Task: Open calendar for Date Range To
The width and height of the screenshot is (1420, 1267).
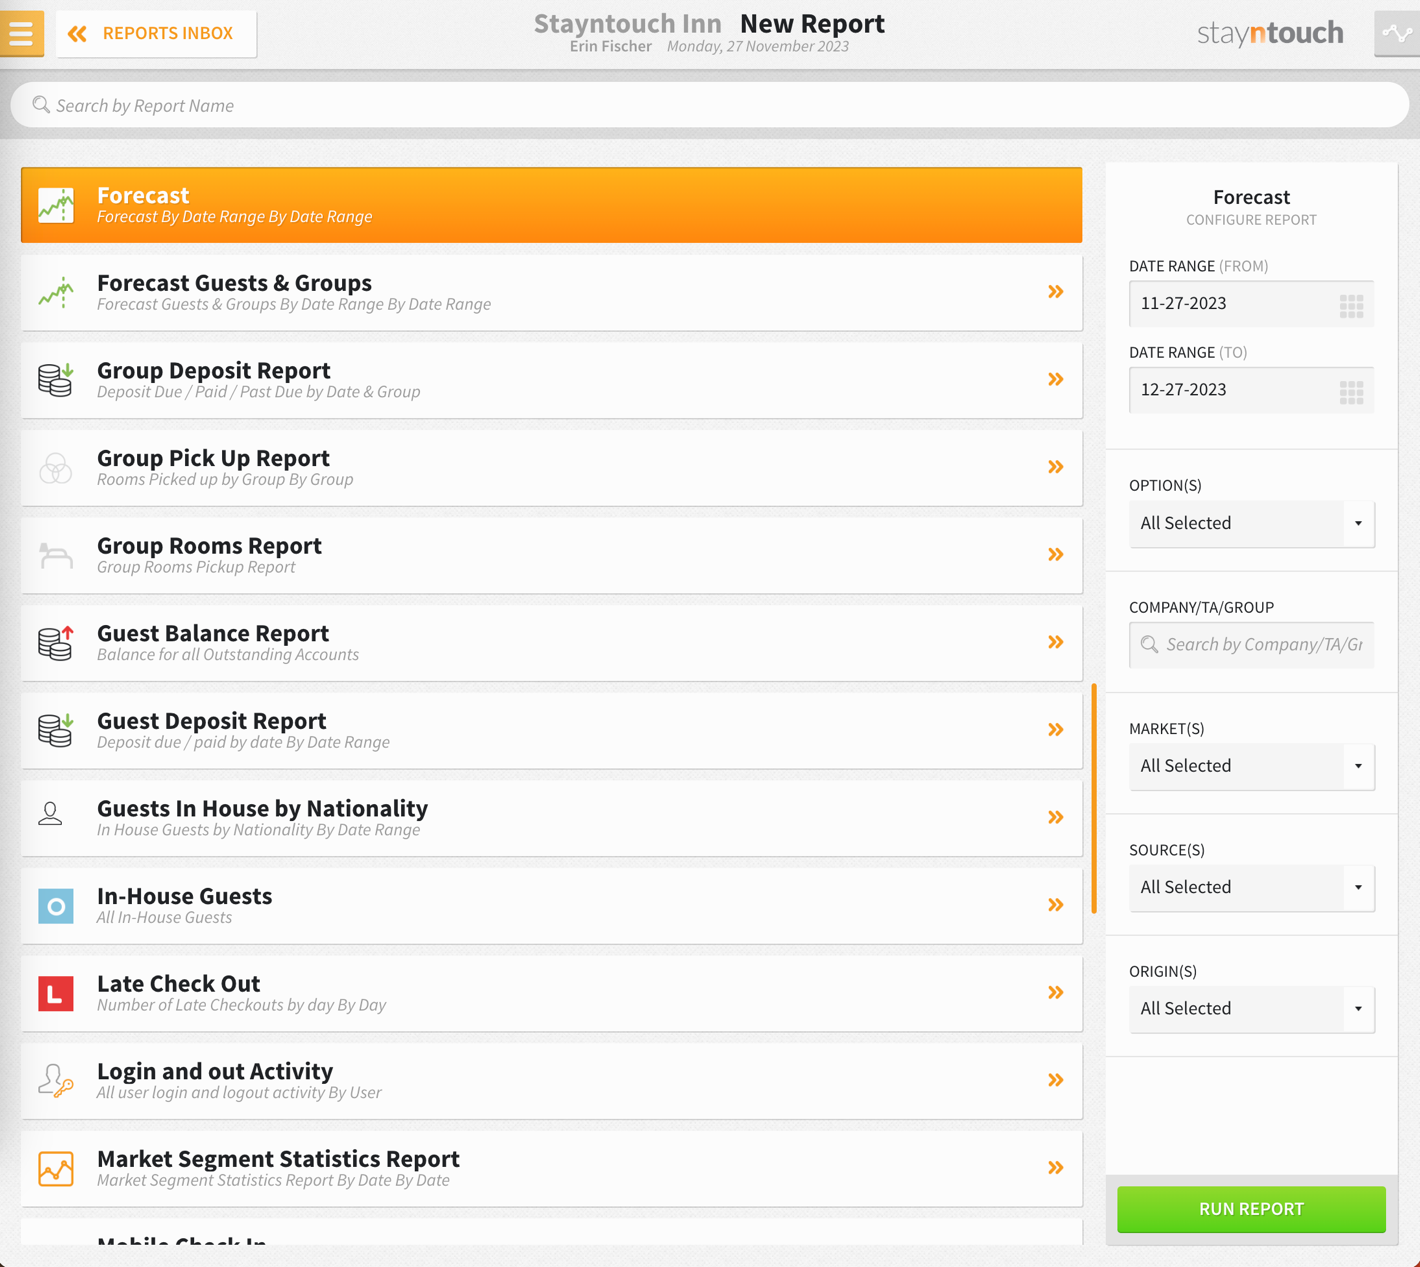Action: 1351,392
